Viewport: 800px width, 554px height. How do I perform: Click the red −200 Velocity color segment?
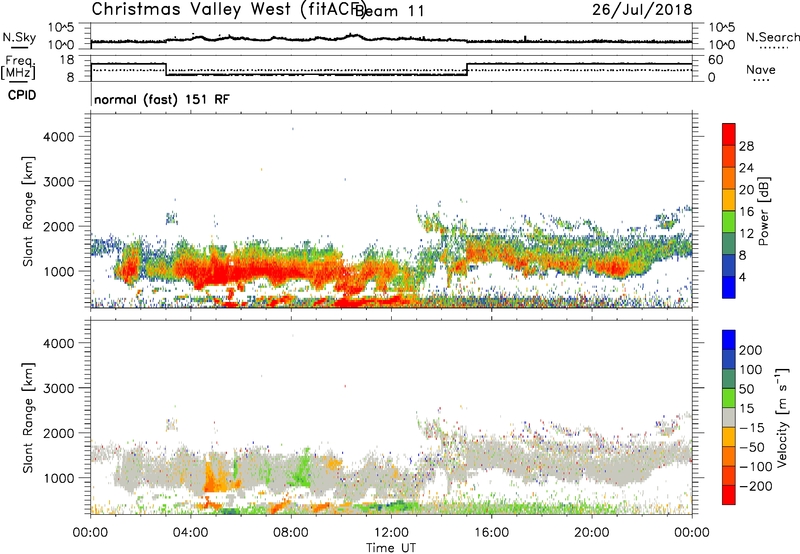pyautogui.click(x=729, y=495)
